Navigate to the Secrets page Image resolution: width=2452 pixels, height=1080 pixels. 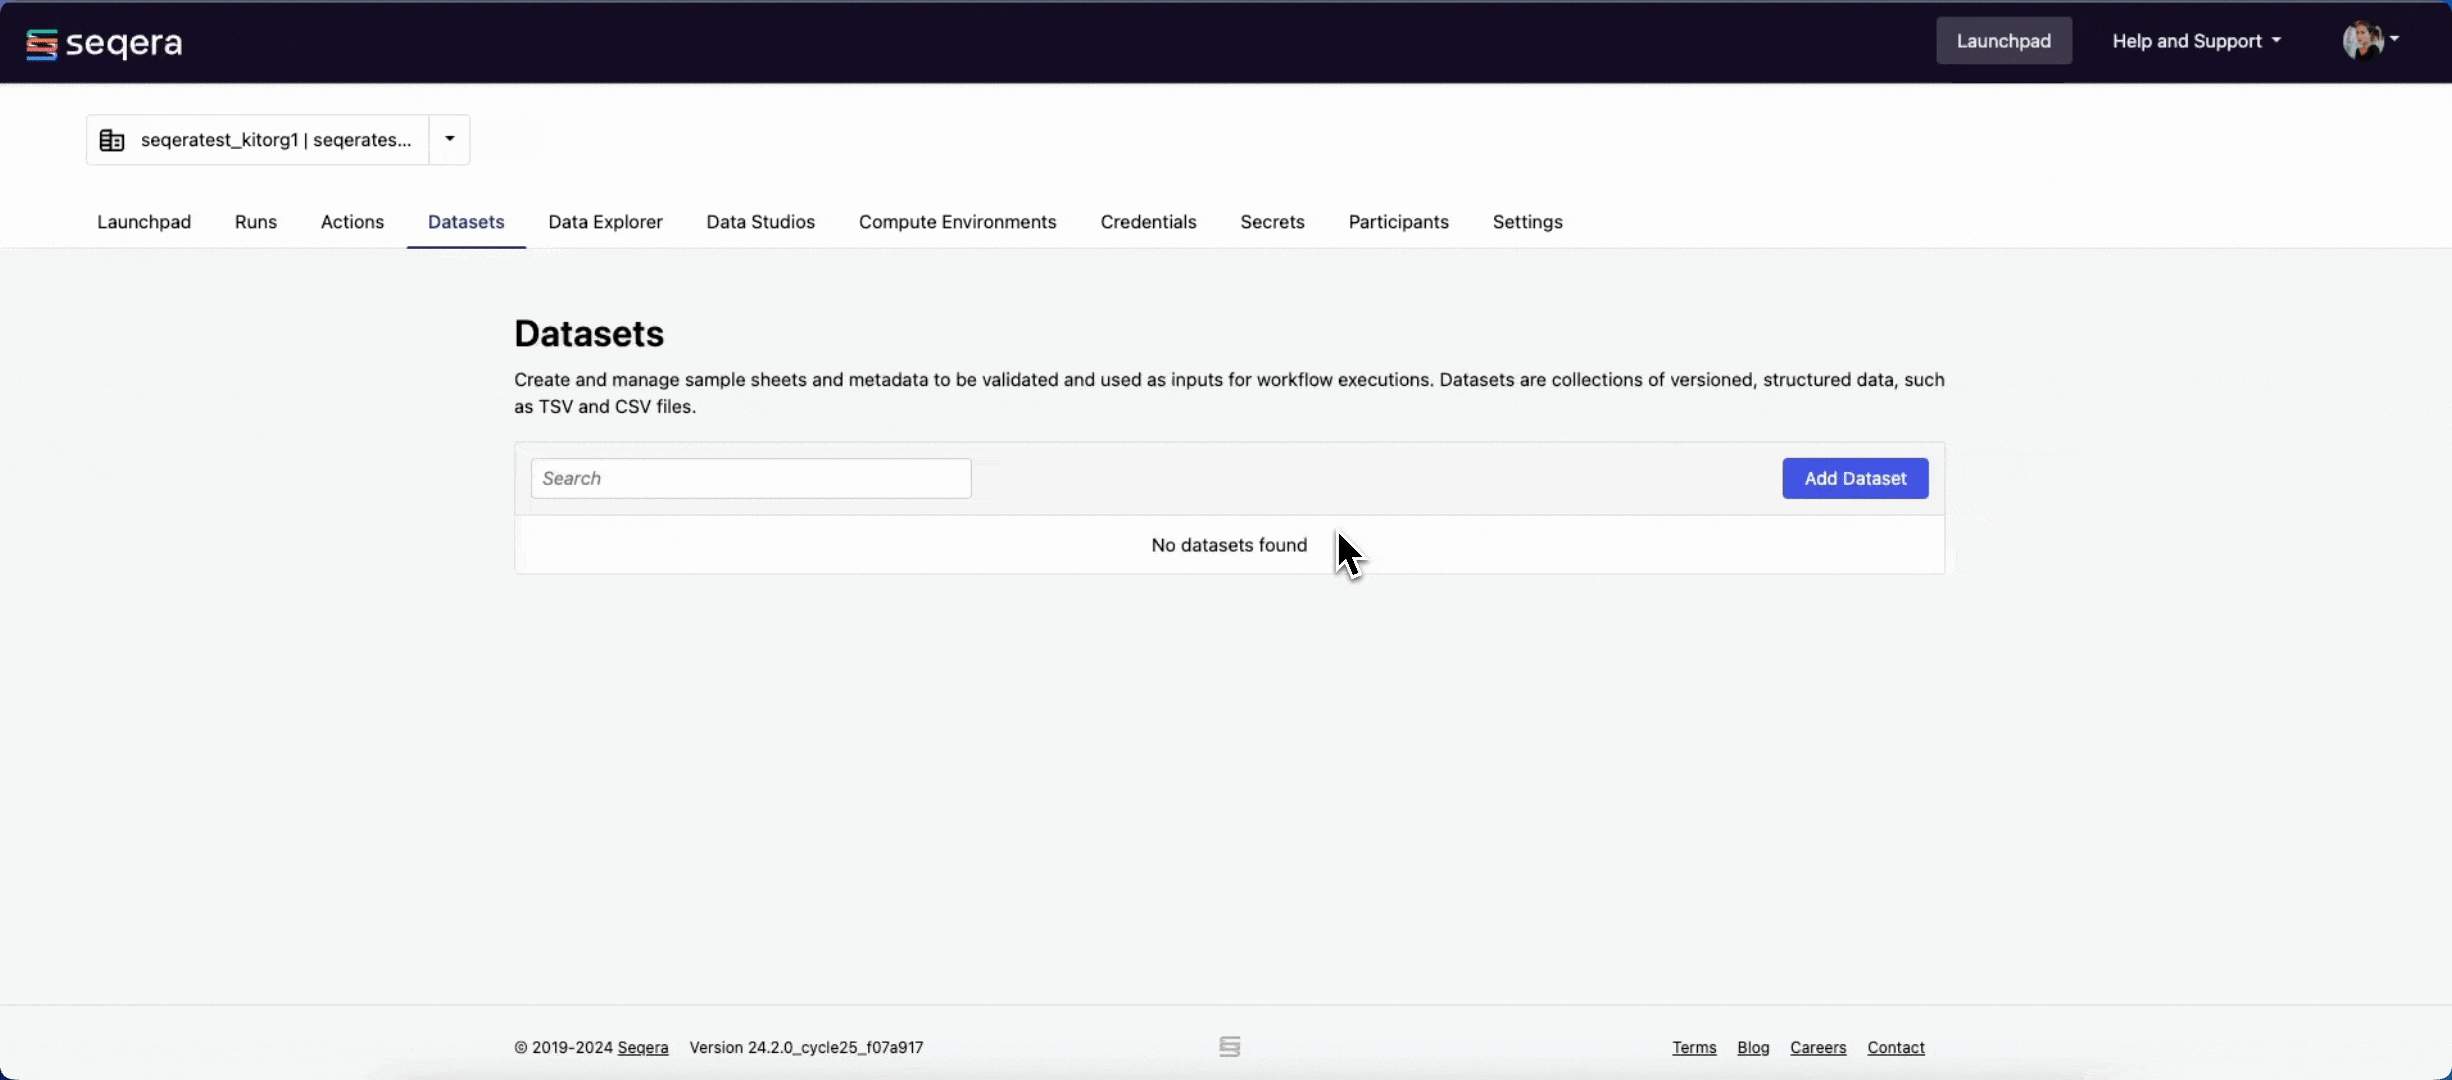(x=1272, y=222)
